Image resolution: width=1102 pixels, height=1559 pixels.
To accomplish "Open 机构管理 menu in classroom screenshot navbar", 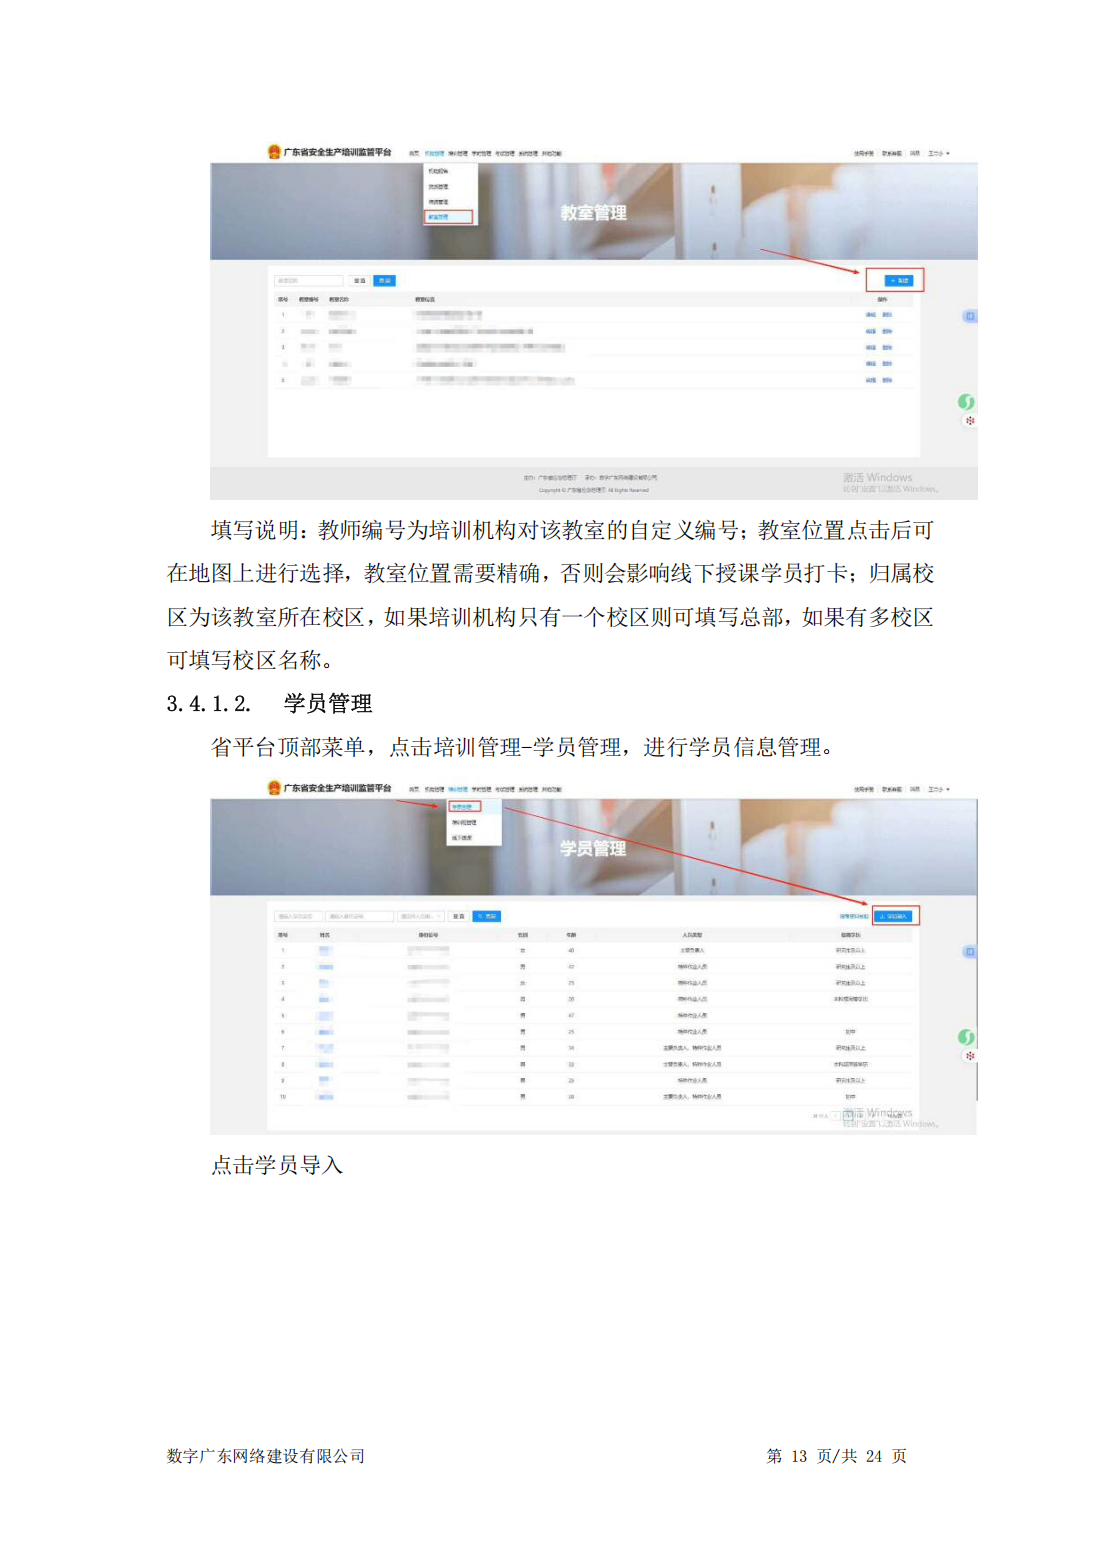I will (x=434, y=154).
